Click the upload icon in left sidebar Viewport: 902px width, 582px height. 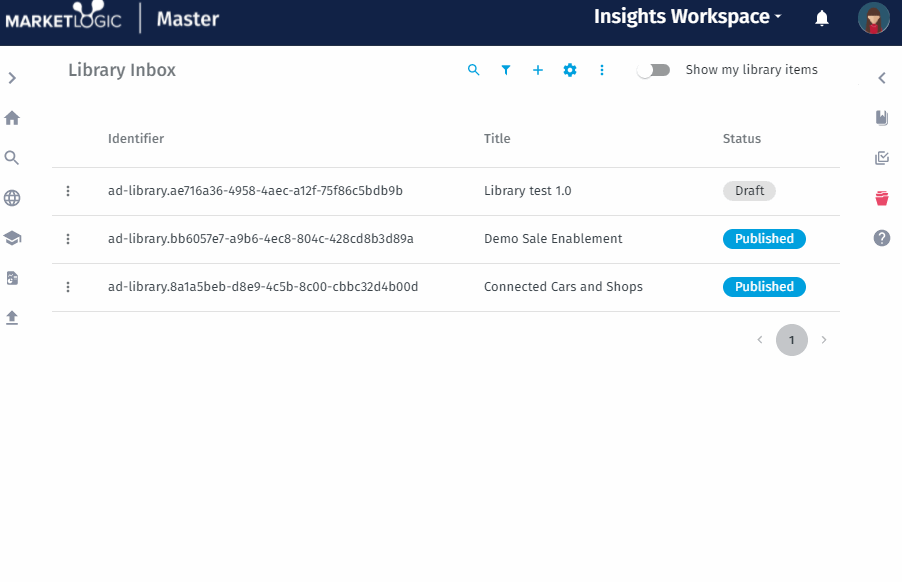tap(12, 318)
